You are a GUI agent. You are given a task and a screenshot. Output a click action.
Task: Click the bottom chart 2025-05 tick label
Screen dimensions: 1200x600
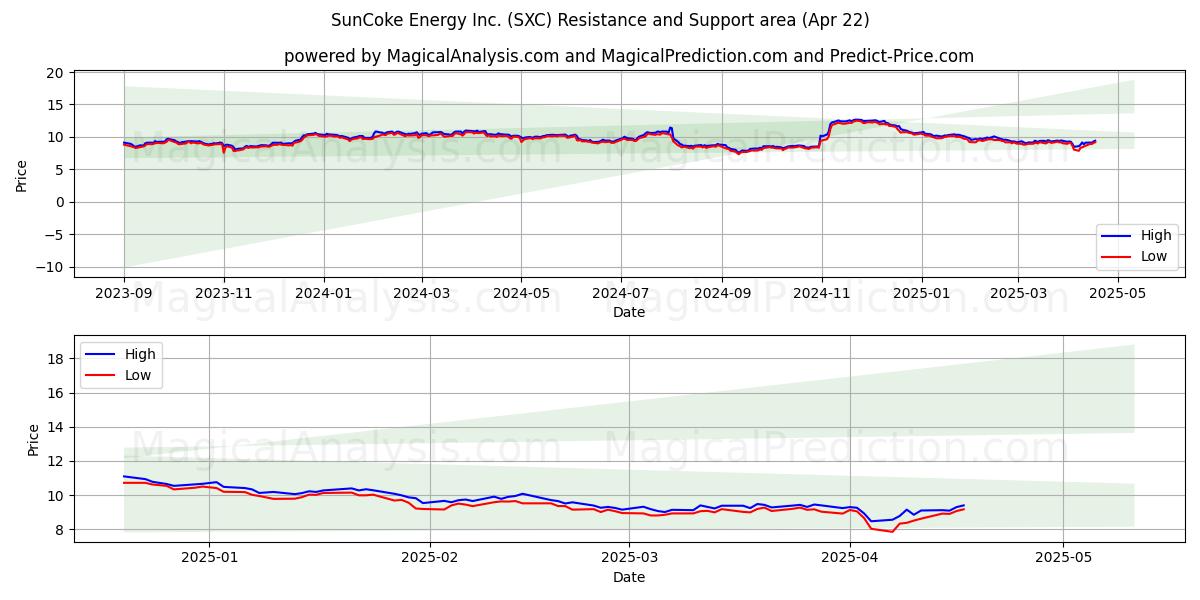tap(1064, 558)
